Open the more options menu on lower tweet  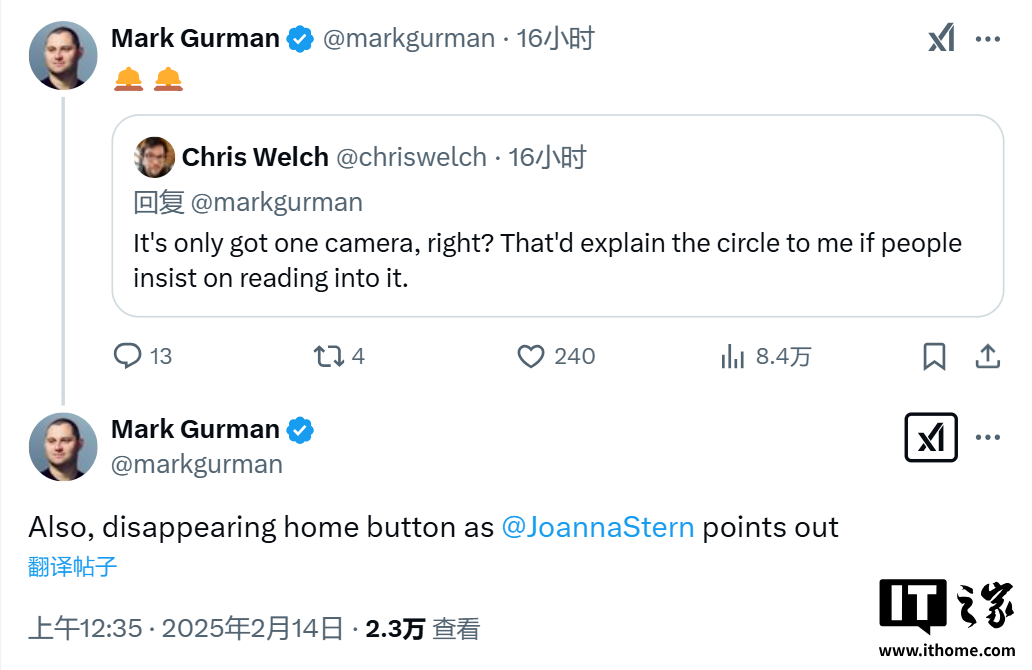click(988, 438)
